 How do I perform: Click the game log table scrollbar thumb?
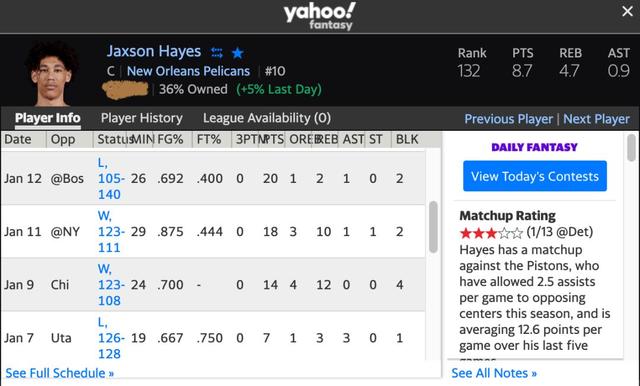coord(433,227)
